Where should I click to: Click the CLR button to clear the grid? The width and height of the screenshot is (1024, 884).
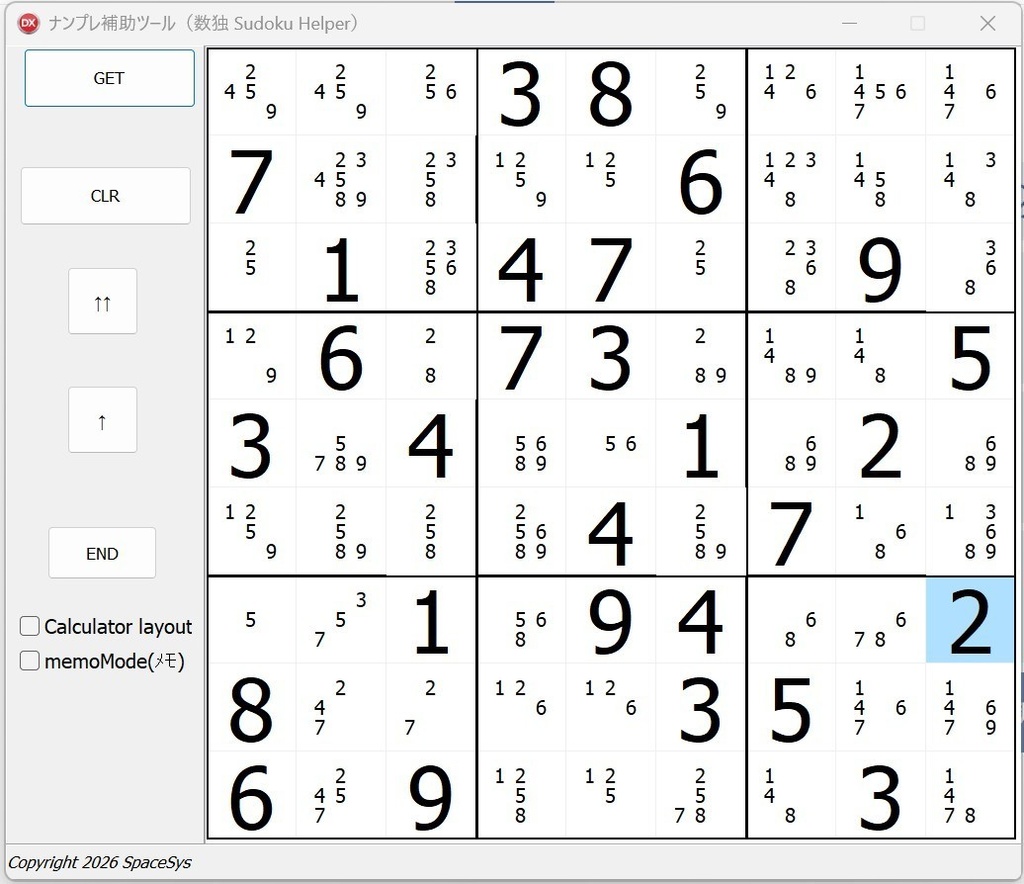point(105,196)
